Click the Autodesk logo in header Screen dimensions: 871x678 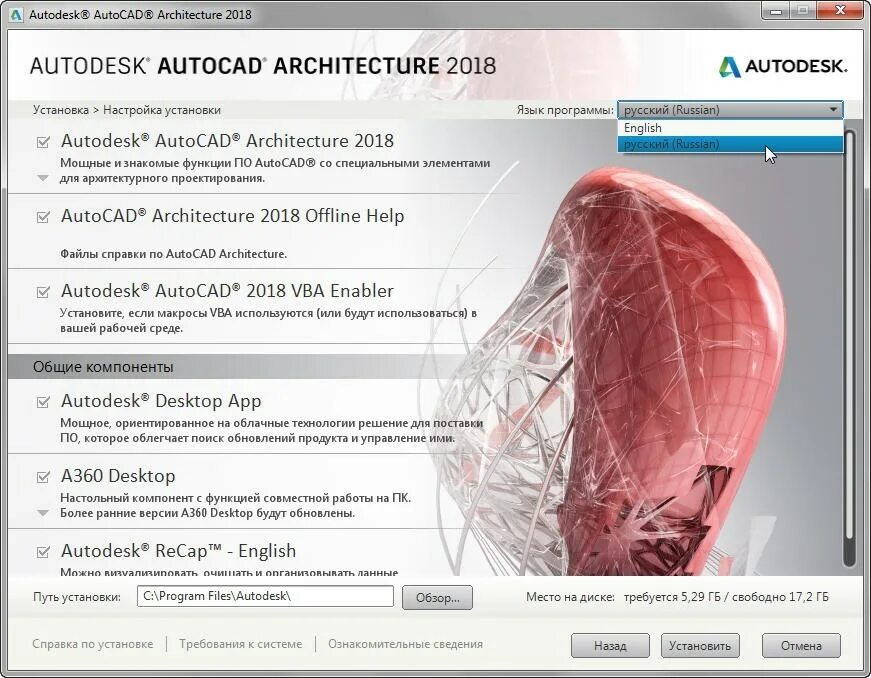(783, 66)
